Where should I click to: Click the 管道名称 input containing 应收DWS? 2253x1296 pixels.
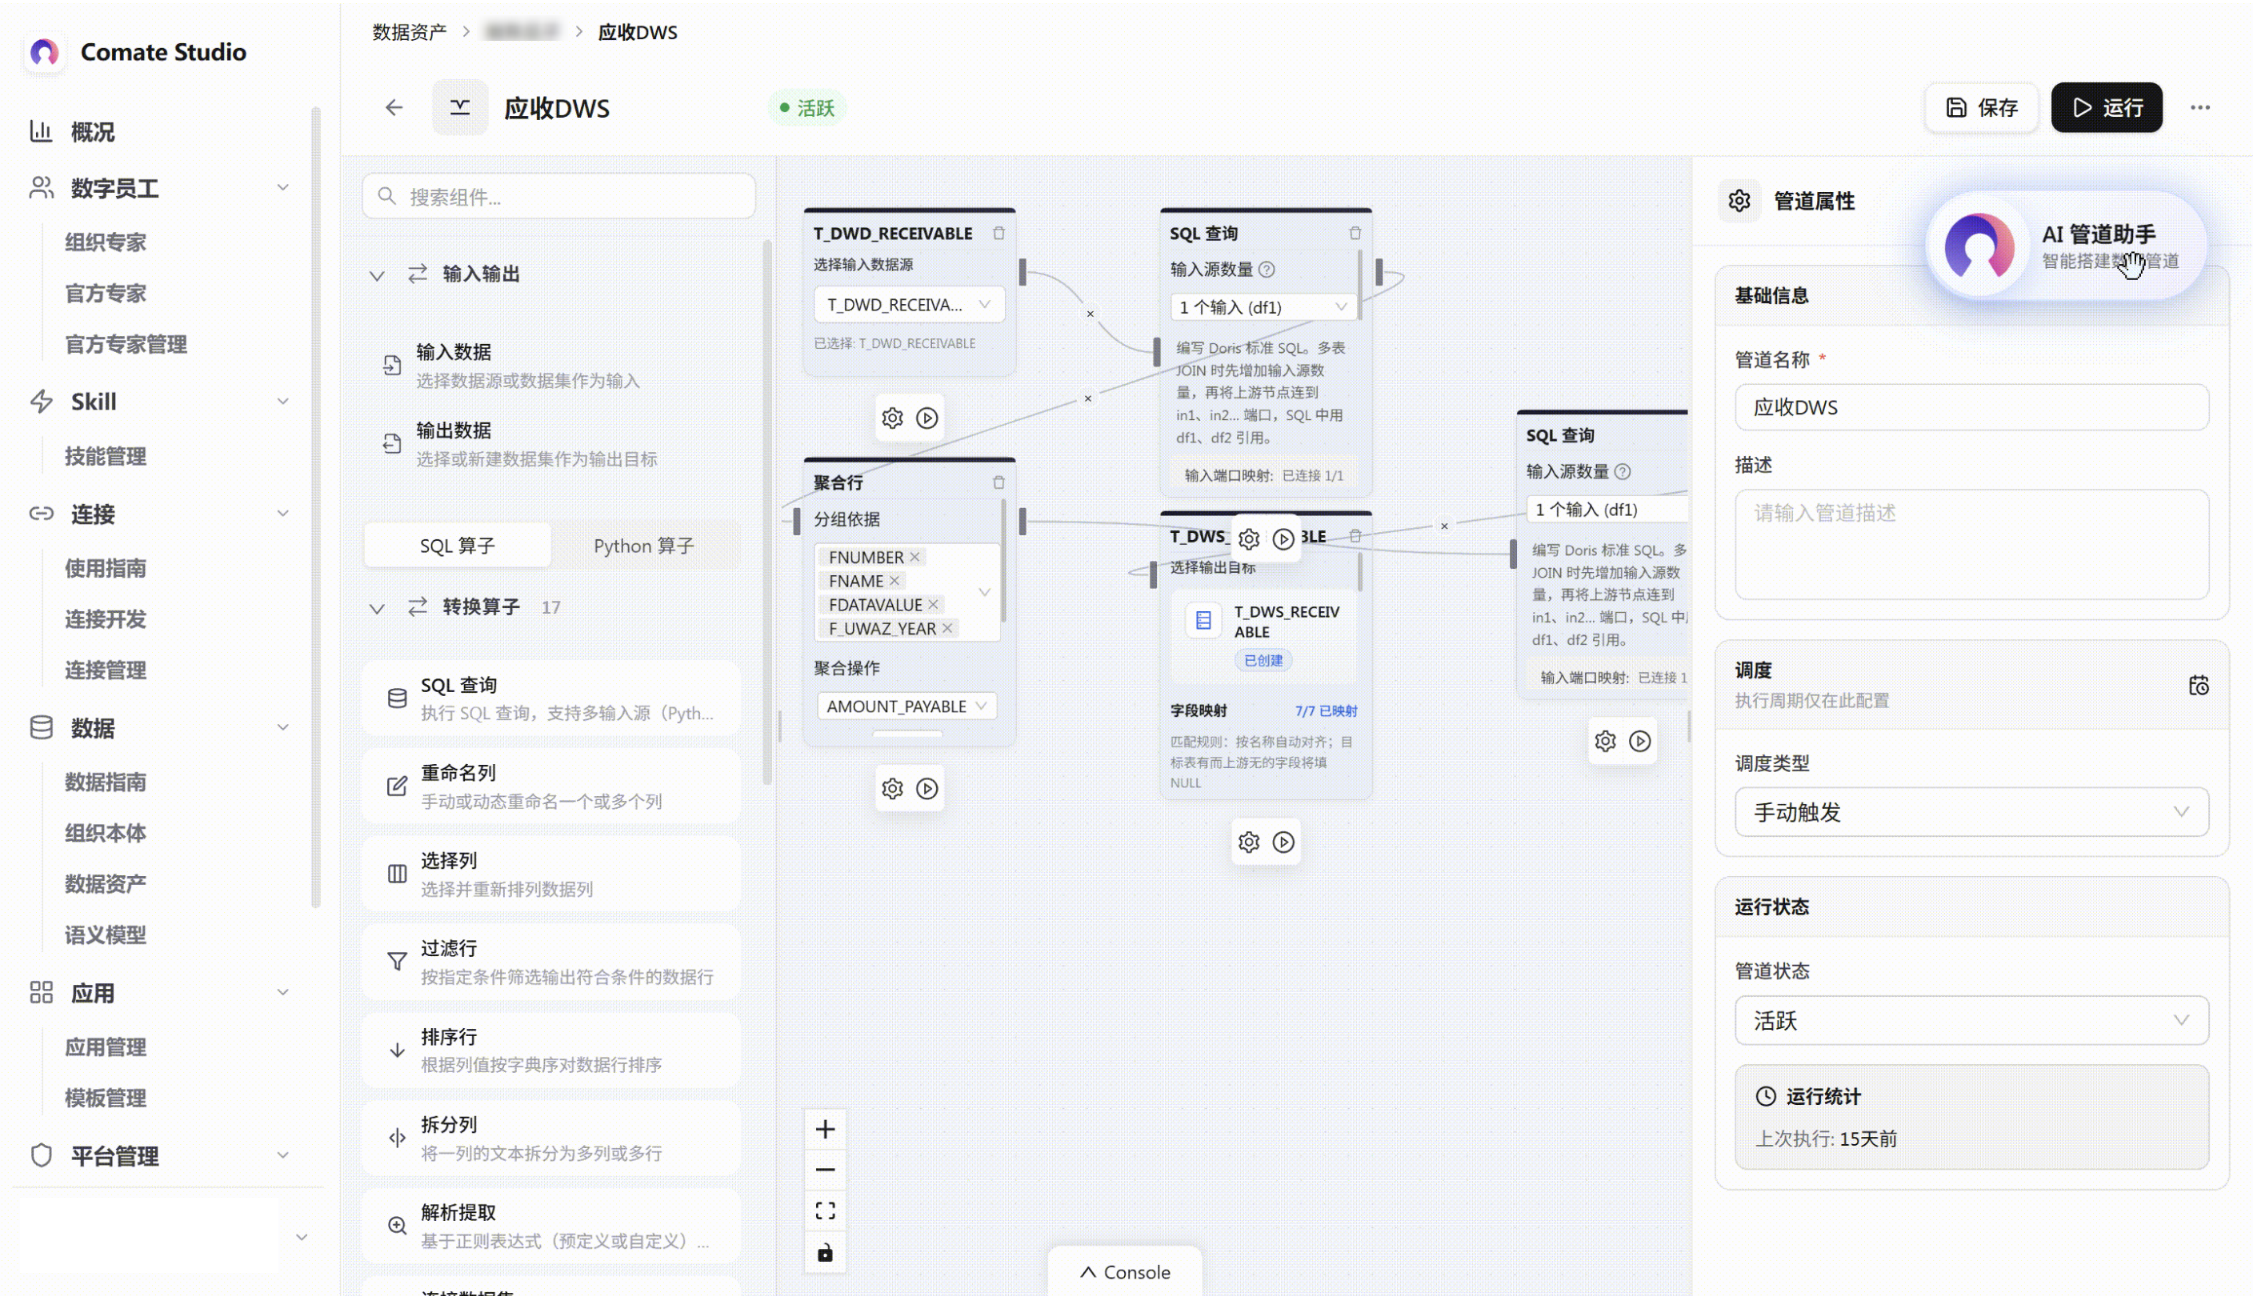[x=1971, y=408]
